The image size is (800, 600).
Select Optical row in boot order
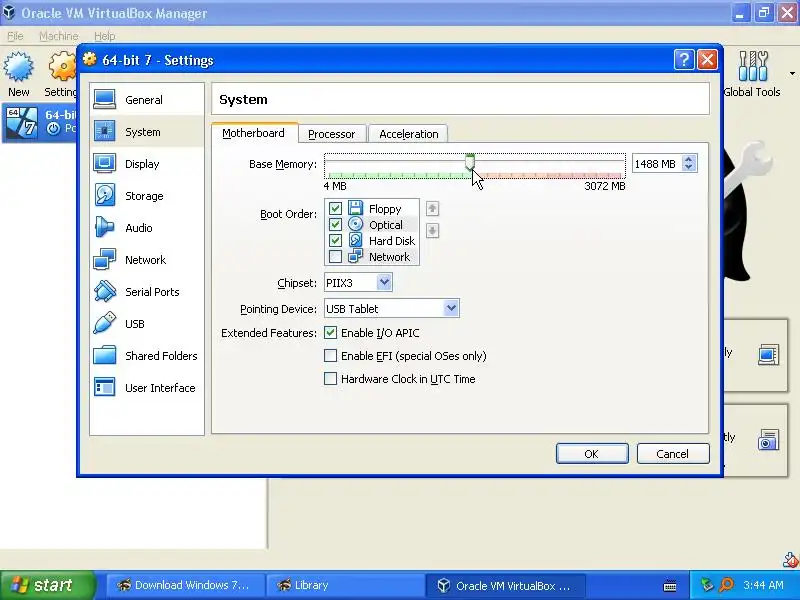point(372,224)
